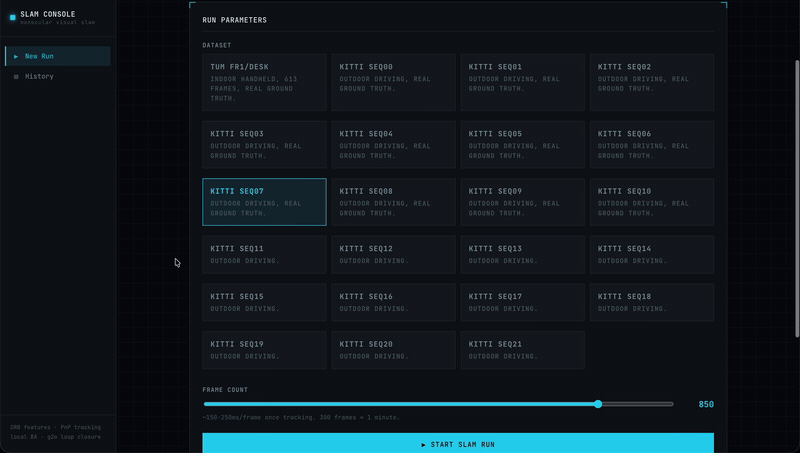Pick the KITTI SEQ19 dataset card
This screenshot has width=800, height=453.
[x=264, y=350]
